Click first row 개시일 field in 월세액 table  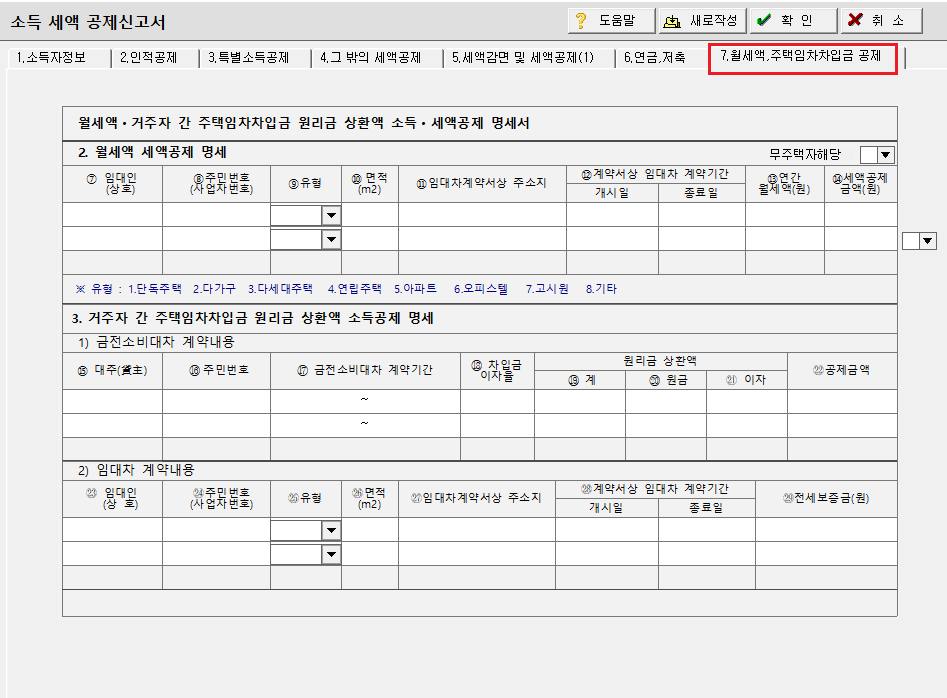(612, 215)
